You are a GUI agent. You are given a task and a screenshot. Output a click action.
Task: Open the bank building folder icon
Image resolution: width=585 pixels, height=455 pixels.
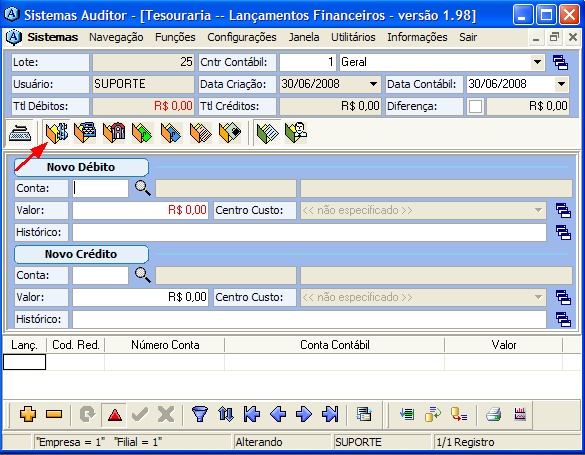(x=114, y=133)
